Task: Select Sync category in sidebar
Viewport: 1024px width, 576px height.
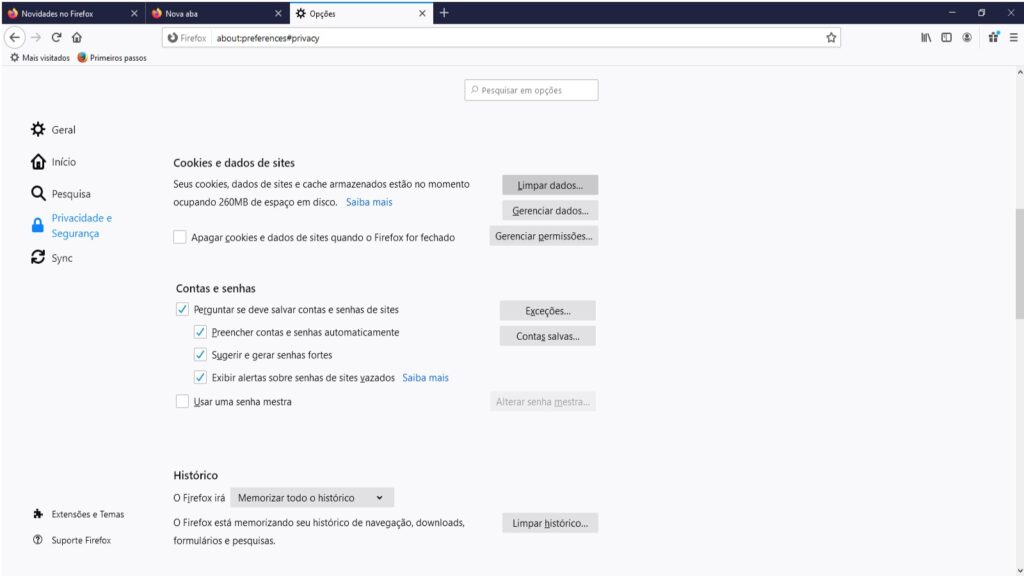Action: click(x=52, y=258)
